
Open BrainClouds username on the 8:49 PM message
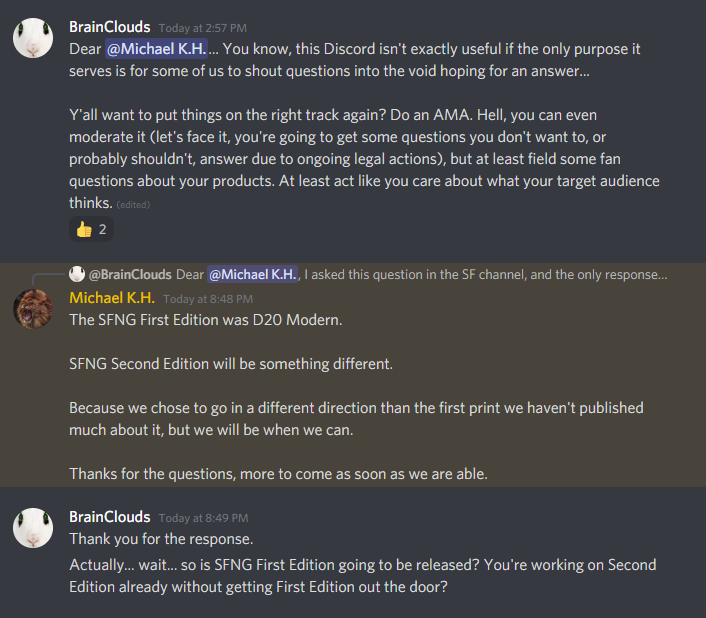[x=110, y=516]
